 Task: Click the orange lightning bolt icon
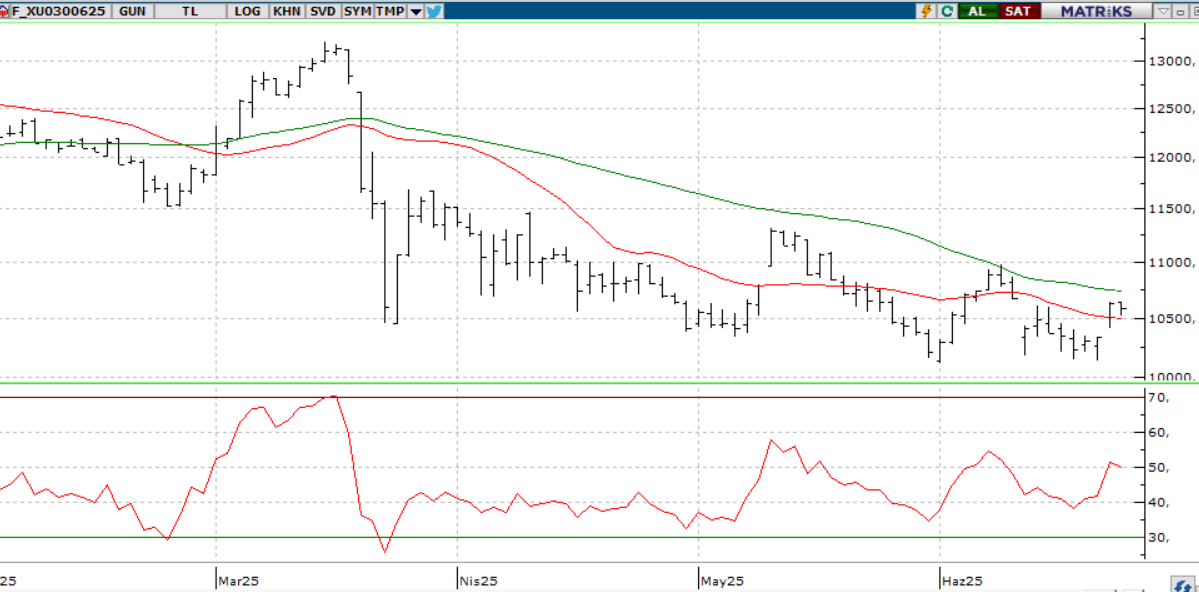pyautogui.click(x=928, y=11)
